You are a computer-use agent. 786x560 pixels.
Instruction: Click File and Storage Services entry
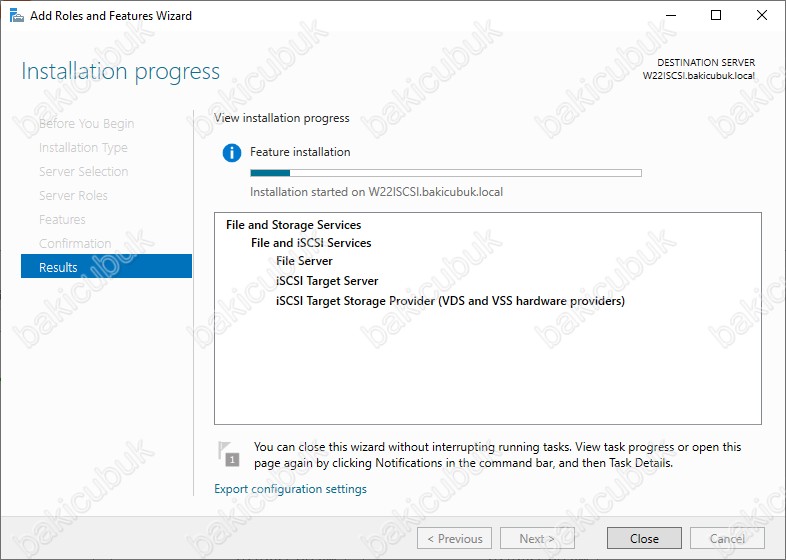coord(293,225)
